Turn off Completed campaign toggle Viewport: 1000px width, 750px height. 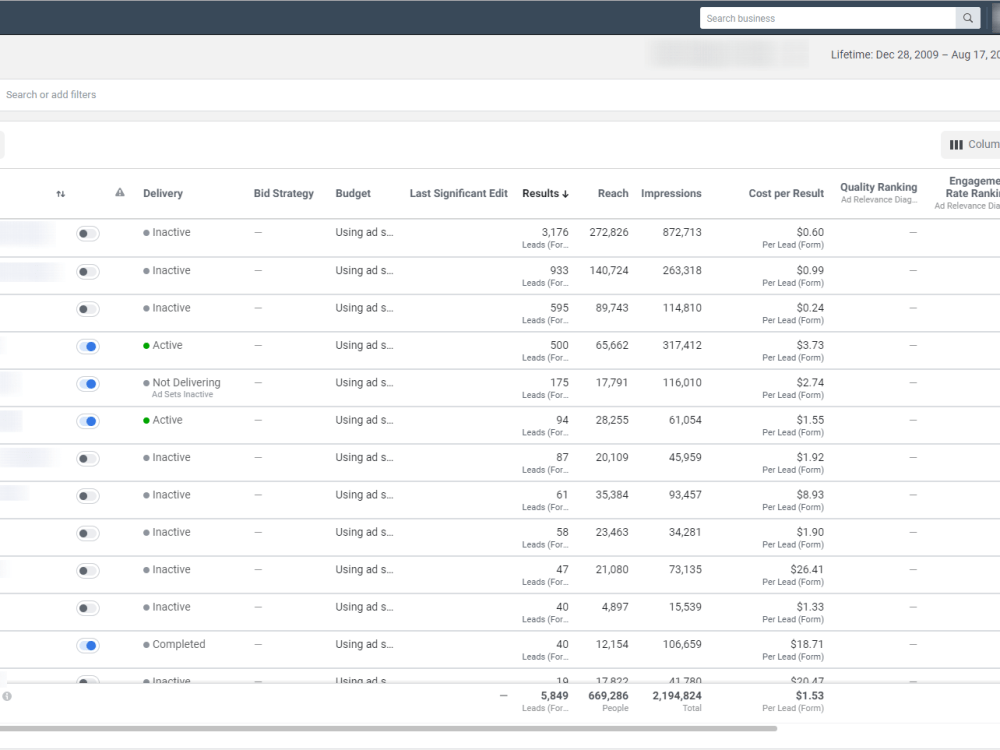pos(88,645)
